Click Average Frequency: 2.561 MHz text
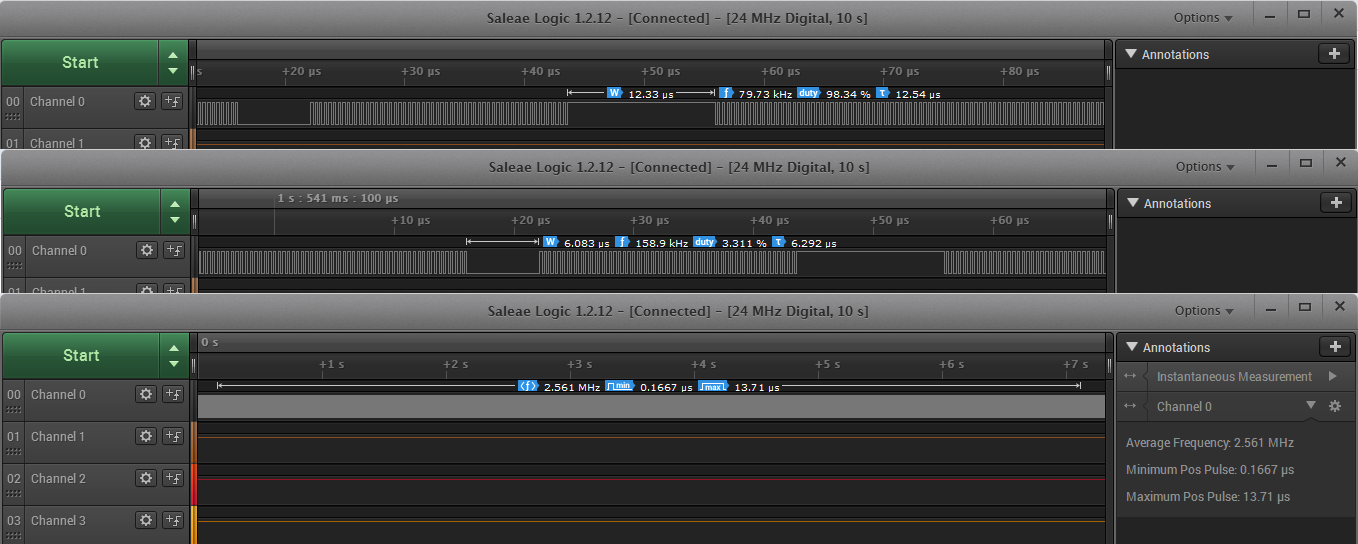Viewport: 1358px width, 544px height. coord(1210,443)
